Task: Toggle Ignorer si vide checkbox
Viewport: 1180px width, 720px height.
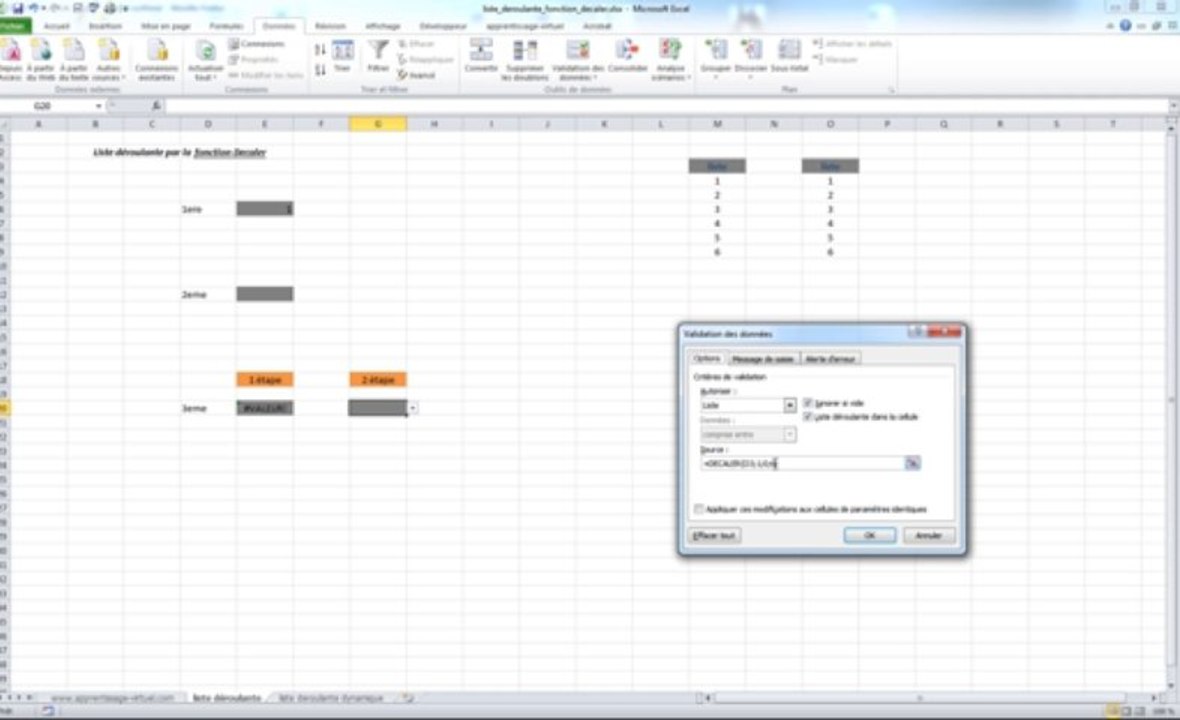Action: (807, 403)
